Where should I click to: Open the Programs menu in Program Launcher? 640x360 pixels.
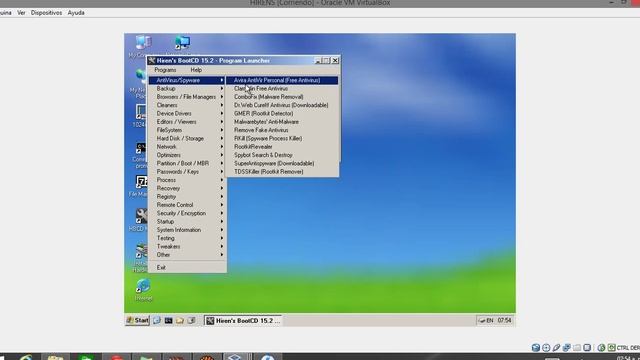click(x=165, y=70)
